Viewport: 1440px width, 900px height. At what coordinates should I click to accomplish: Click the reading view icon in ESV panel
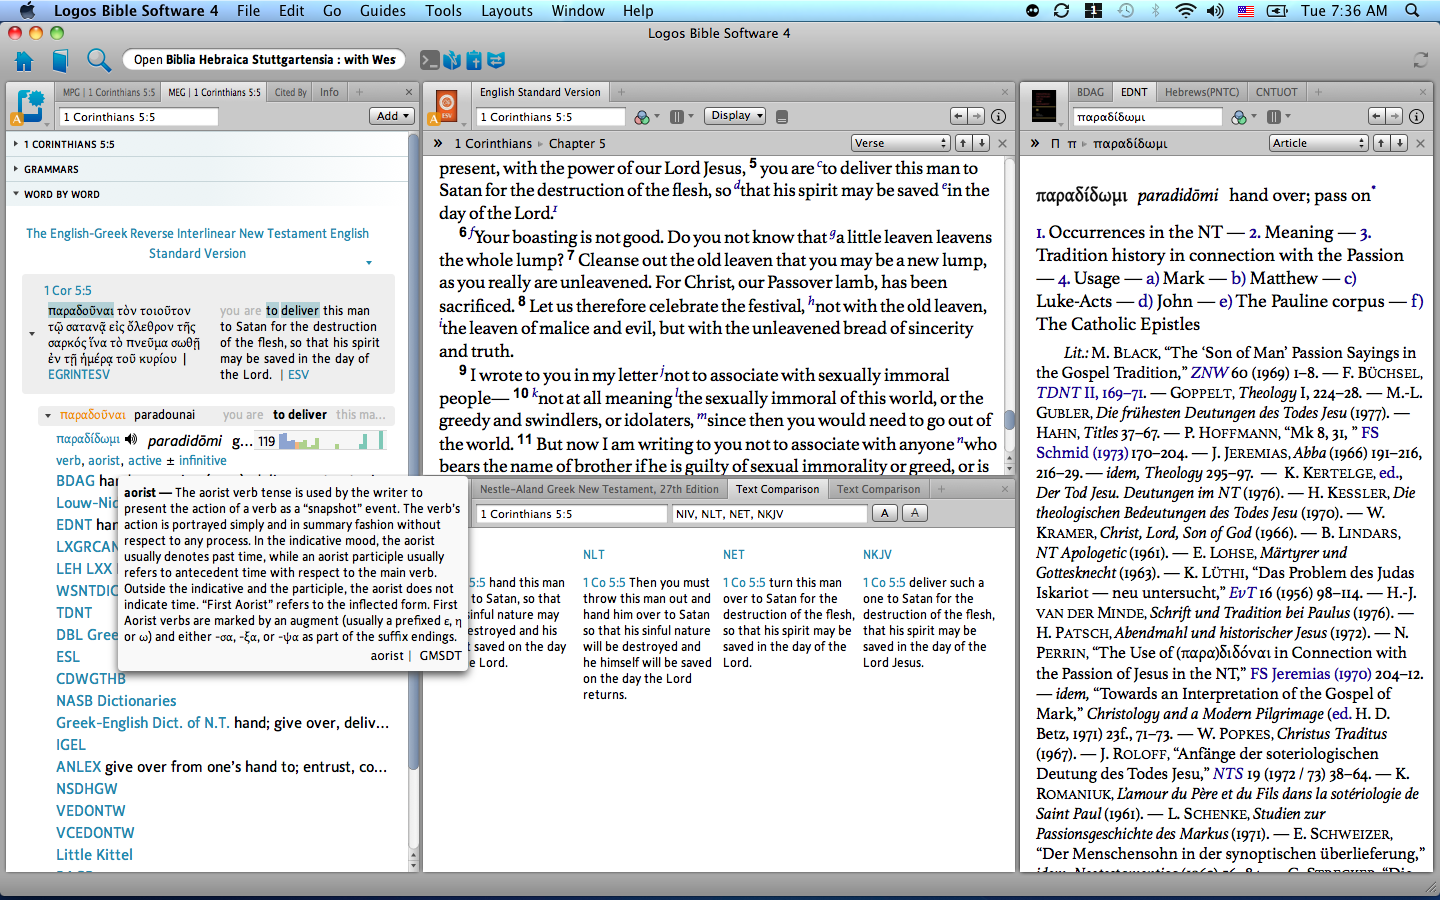pyautogui.click(x=782, y=117)
